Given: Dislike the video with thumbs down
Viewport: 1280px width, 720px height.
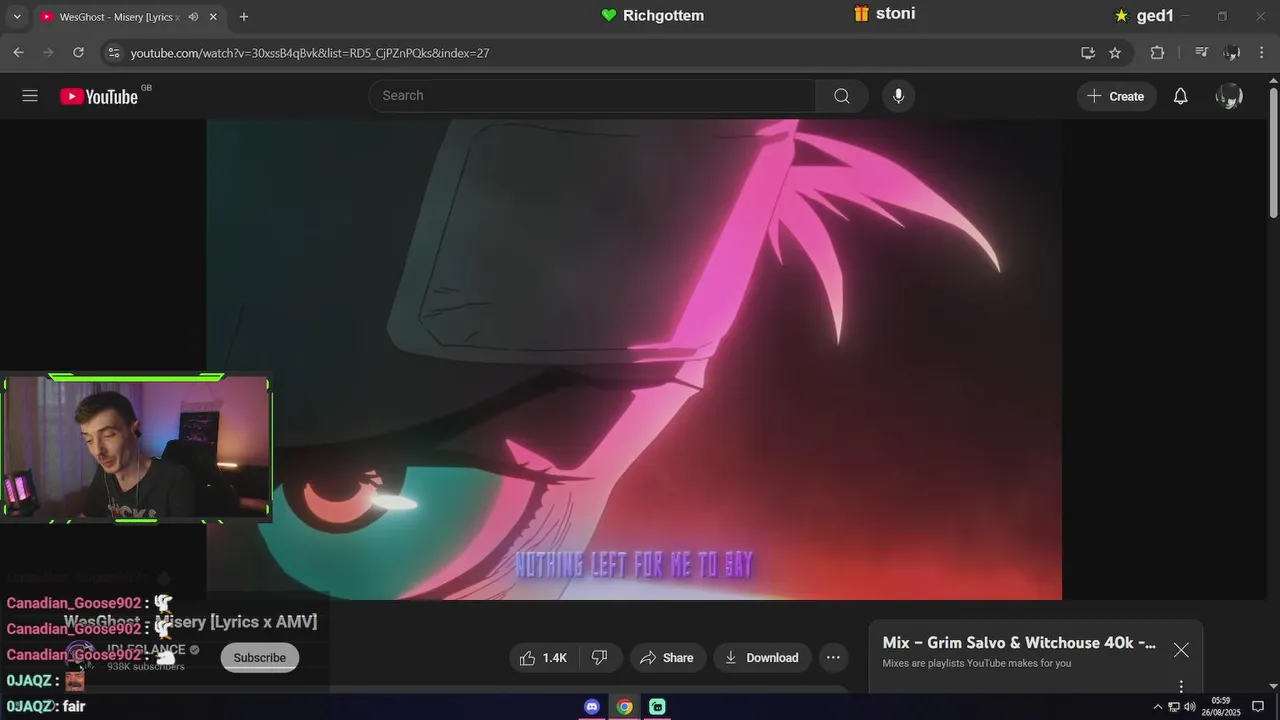Looking at the screenshot, I should [x=600, y=657].
